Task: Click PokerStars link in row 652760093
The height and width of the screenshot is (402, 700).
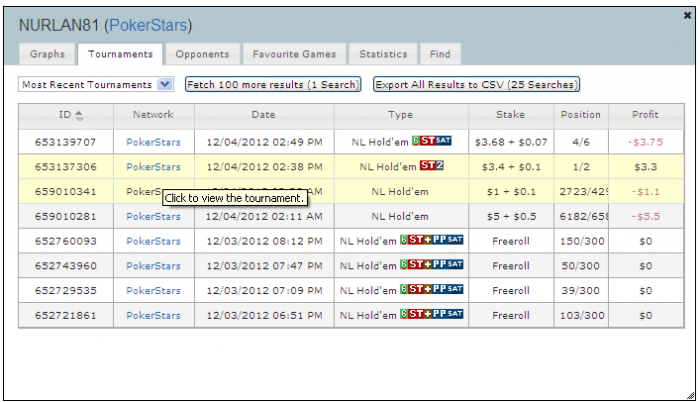Action: (x=153, y=242)
